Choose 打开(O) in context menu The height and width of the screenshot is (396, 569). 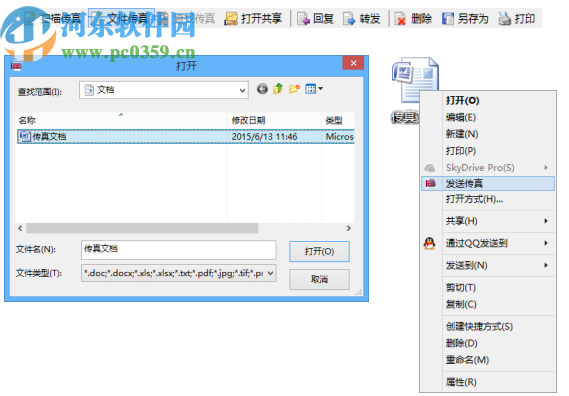pyautogui.click(x=462, y=101)
